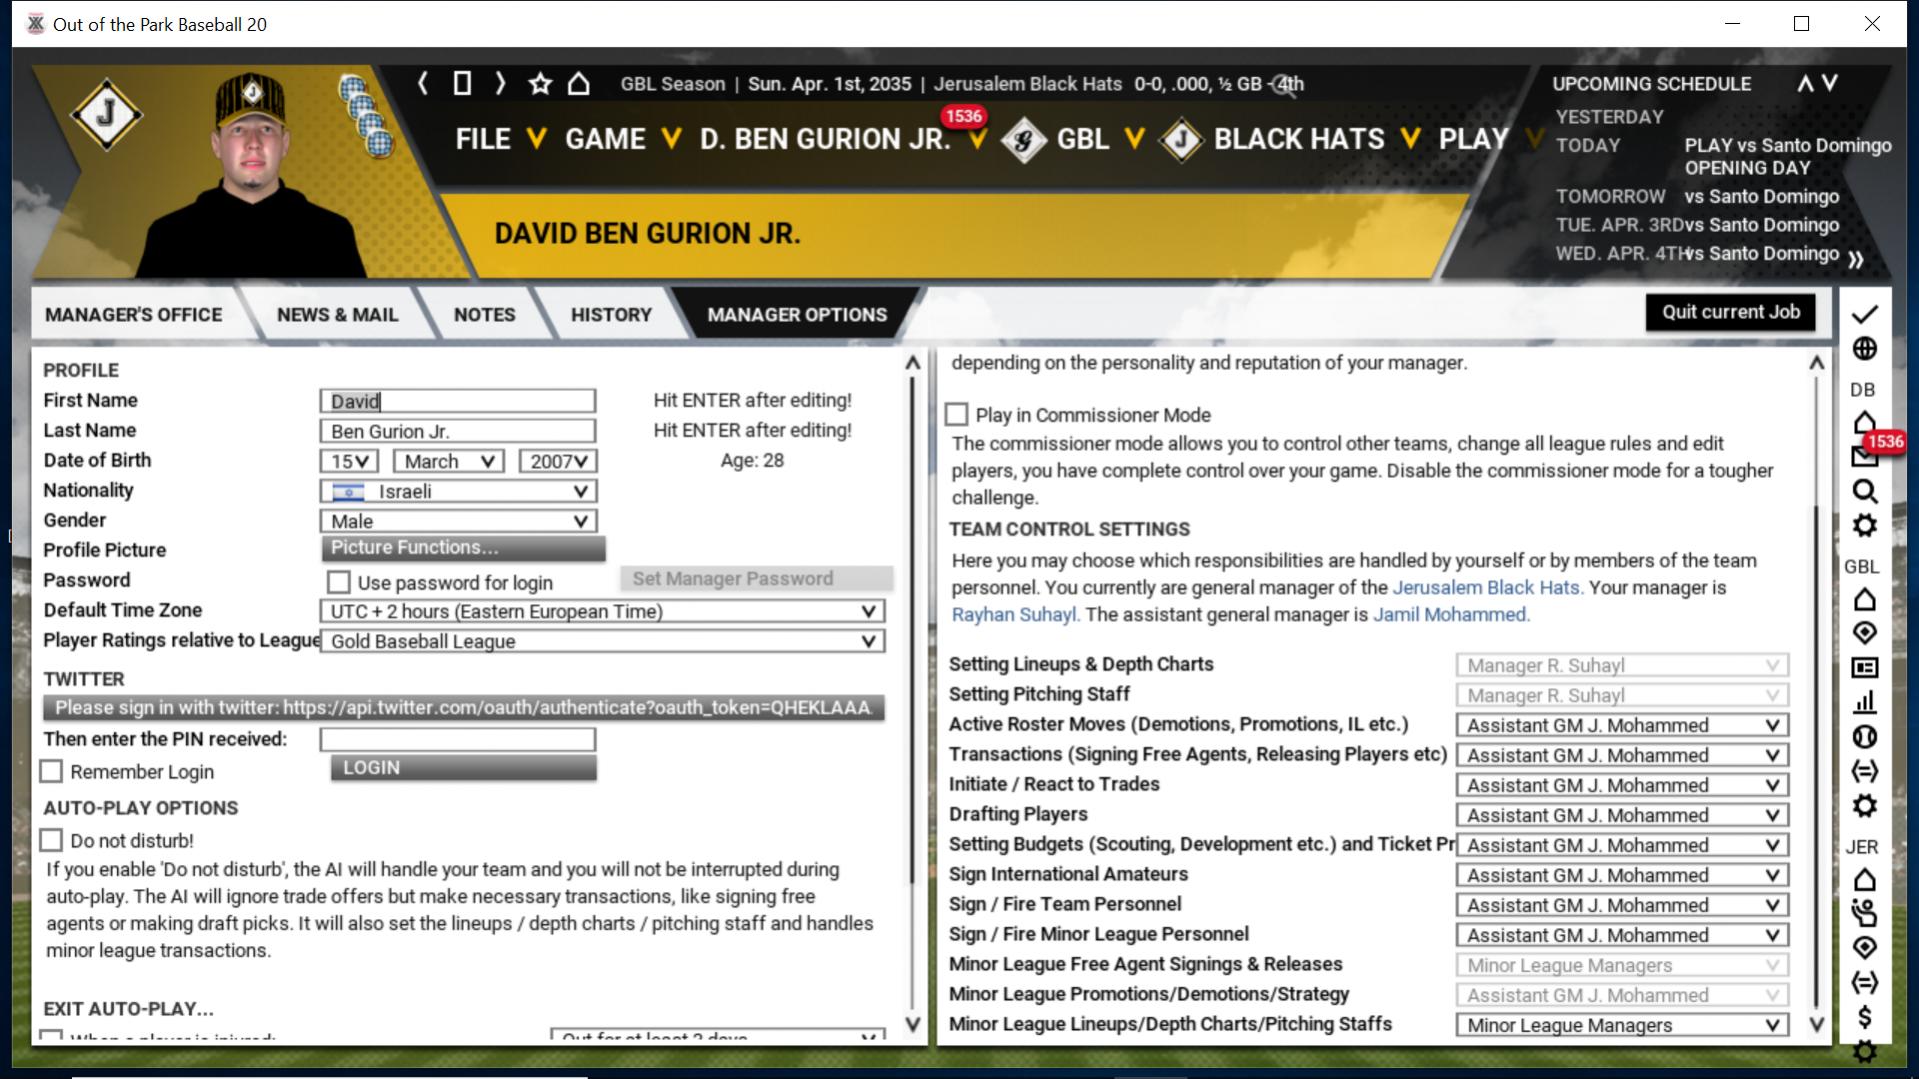This screenshot has height=1079, width=1919.
Task: Click the twitter sign-in URL button
Action: point(463,708)
